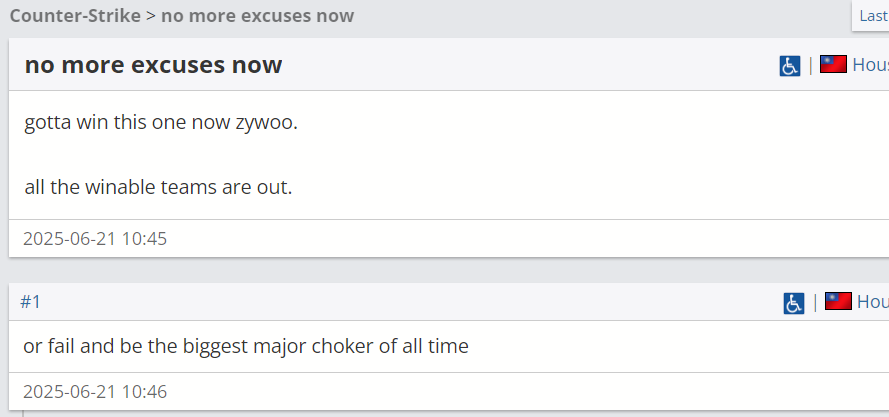Image resolution: width=889 pixels, height=417 pixels.
Task: Click the separator bar beside reply #1 flag
Action: pyautogui.click(x=815, y=302)
